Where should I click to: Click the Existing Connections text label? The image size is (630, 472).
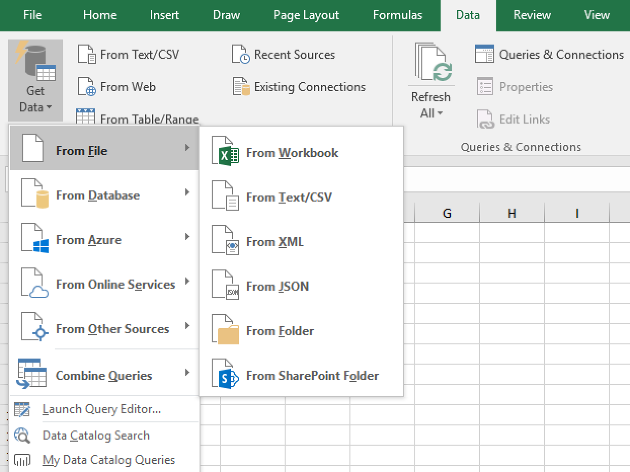310,87
